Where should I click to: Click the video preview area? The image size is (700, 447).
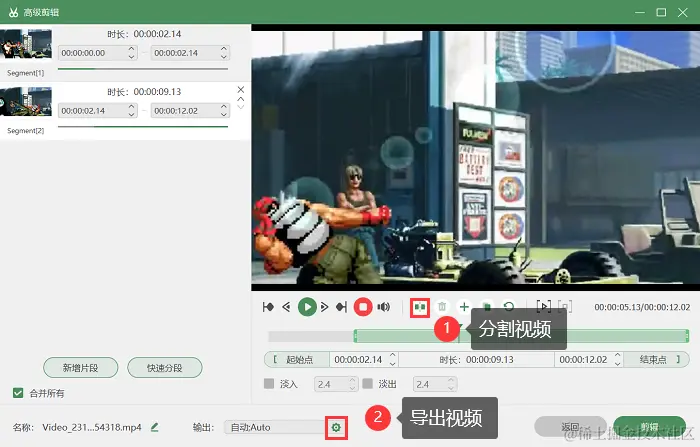click(475, 157)
